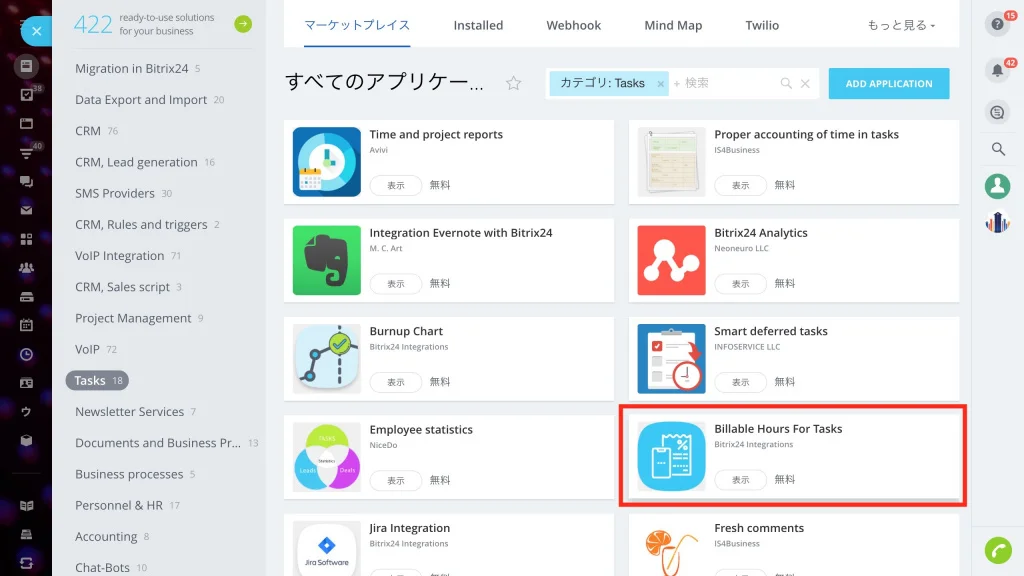Click the magnifier search icon in right panel
This screenshot has width=1024, height=576.
998,150
